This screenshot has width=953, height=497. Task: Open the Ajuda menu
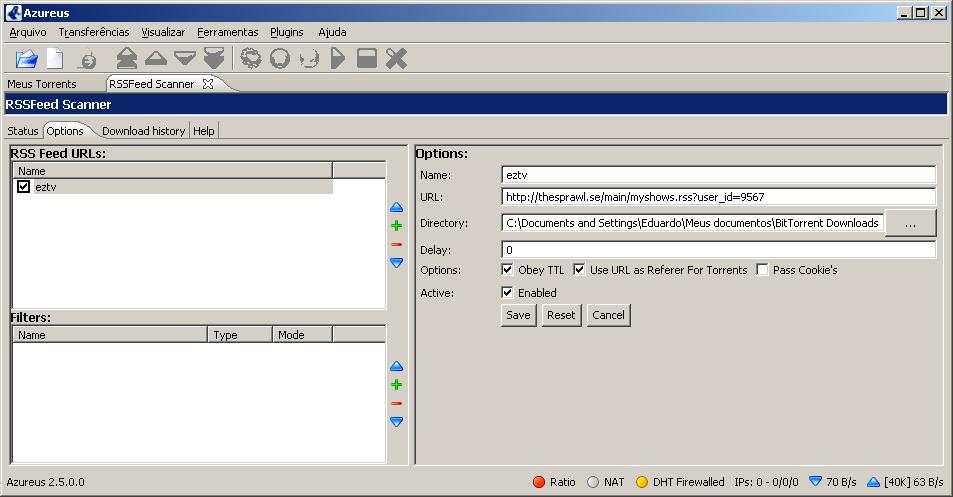click(332, 32)
